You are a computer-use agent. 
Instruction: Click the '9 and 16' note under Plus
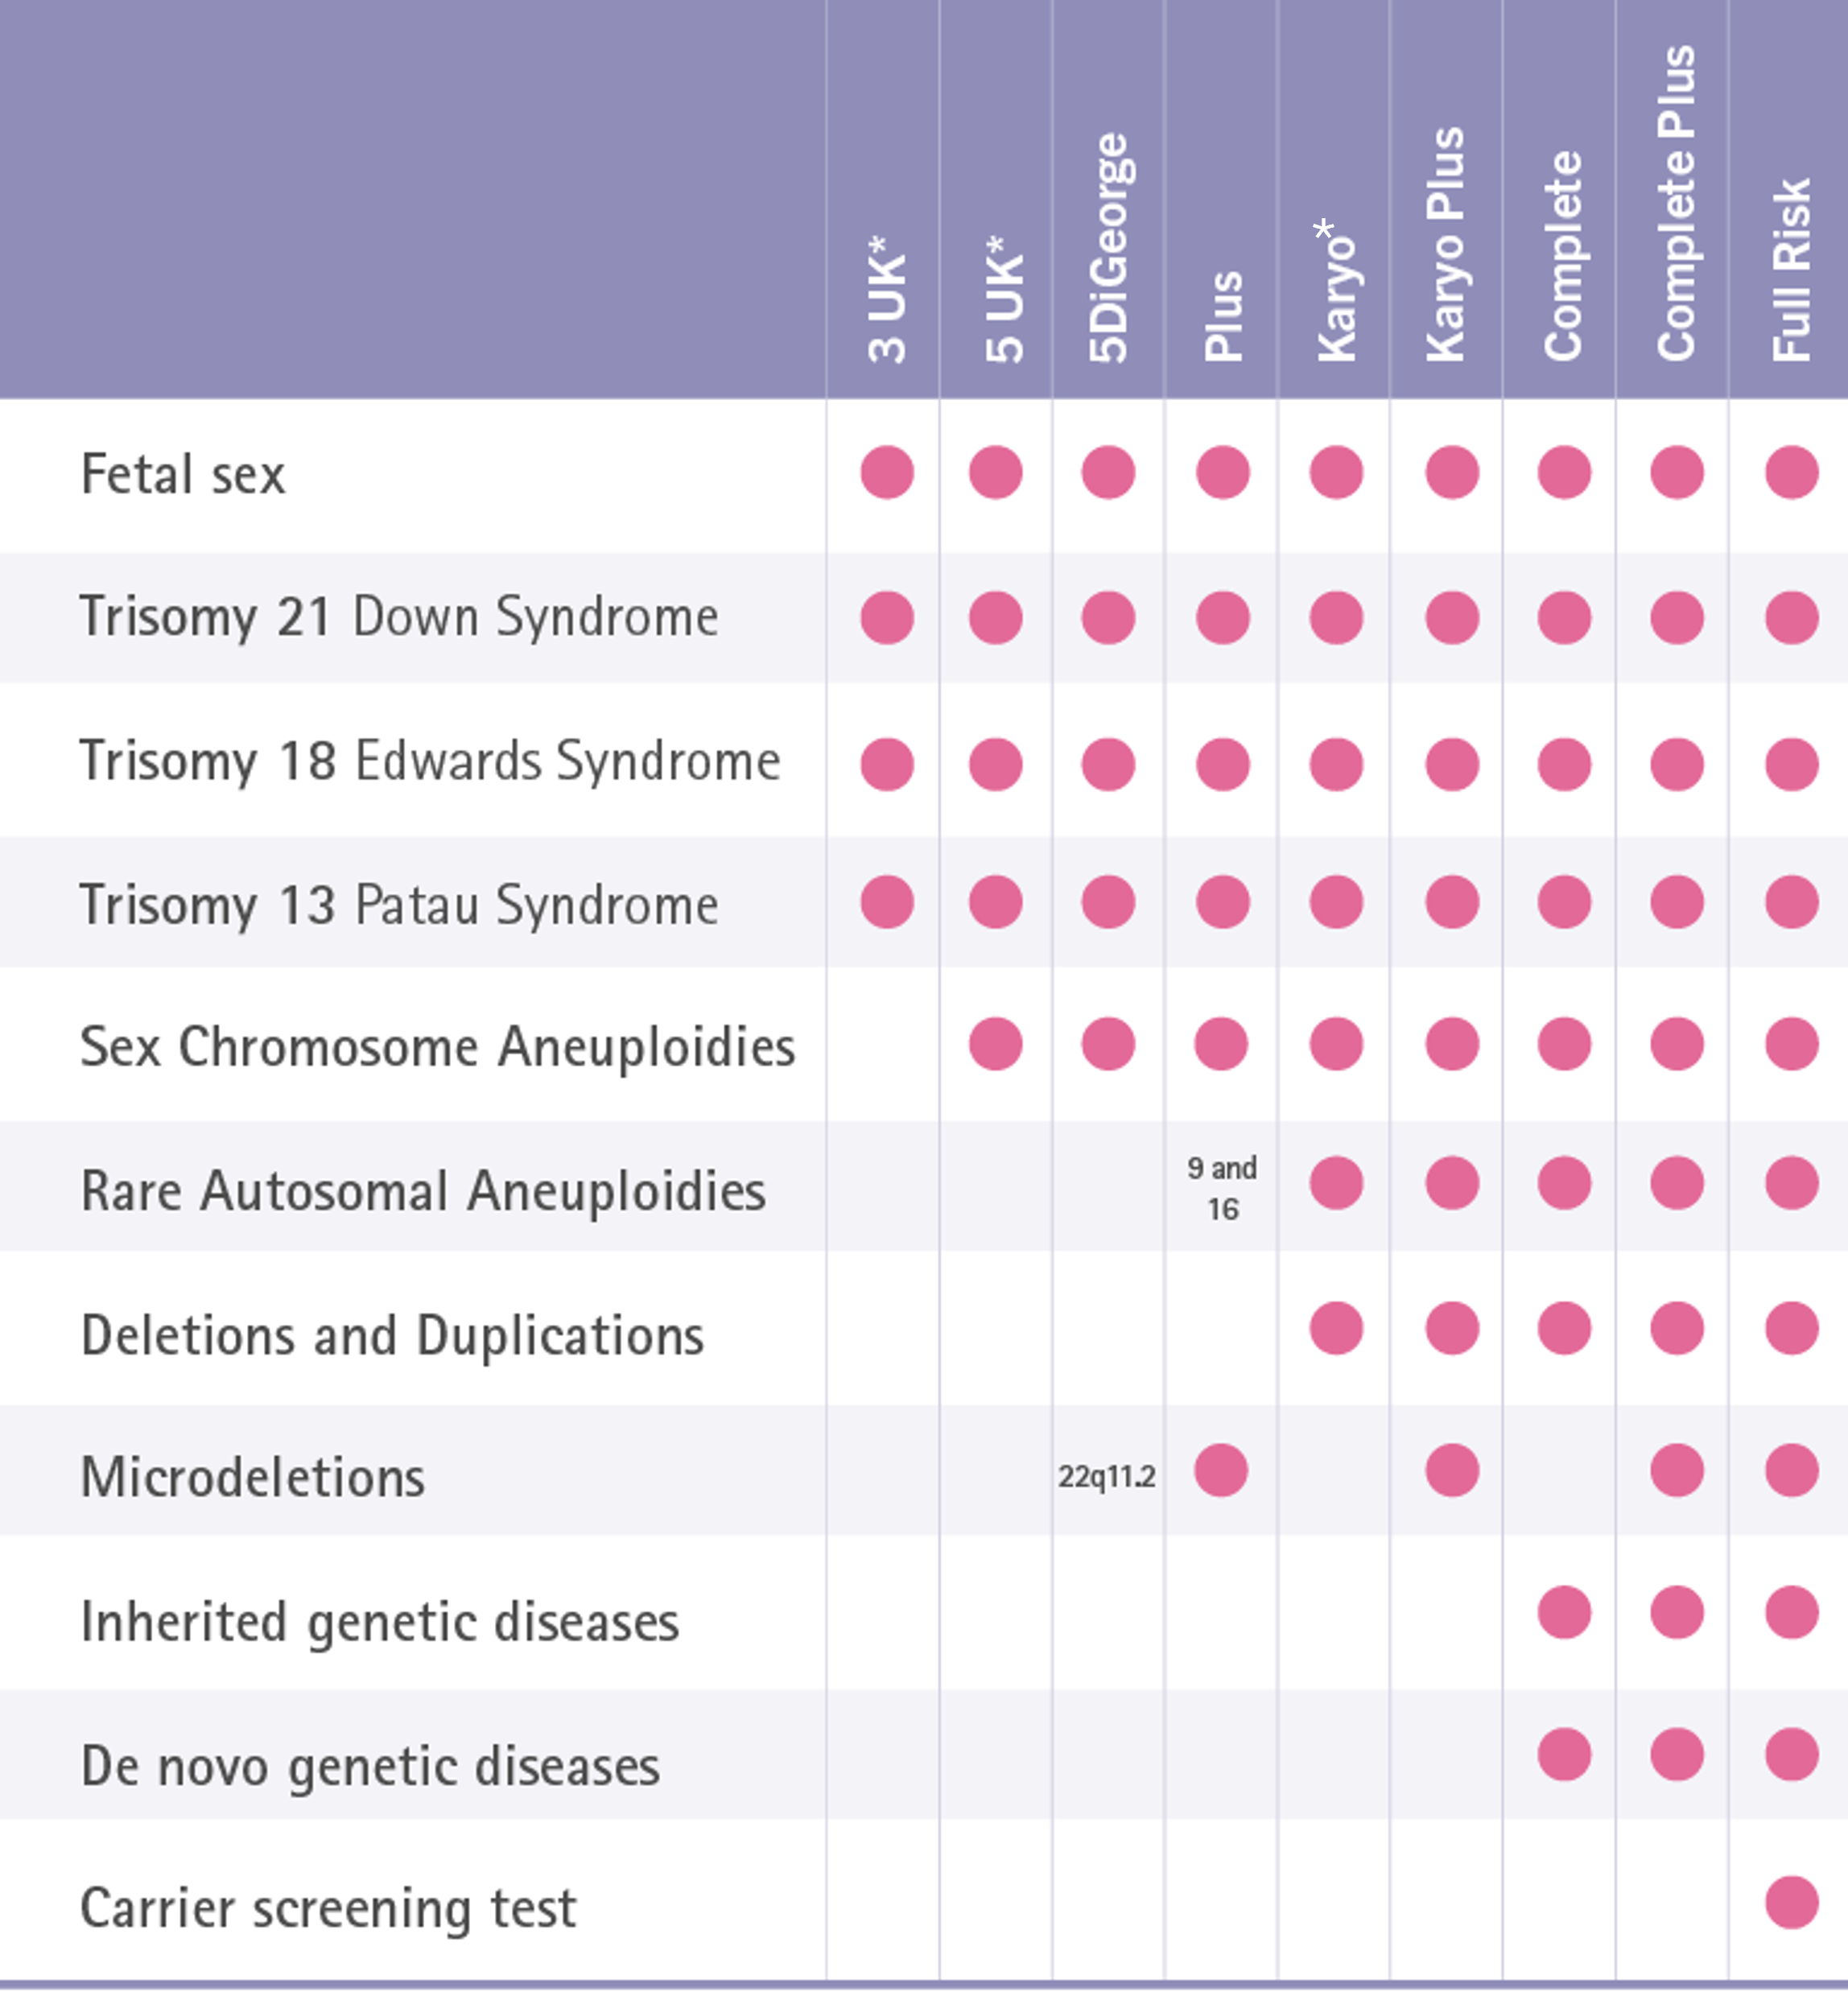(x=1222, y=1189)
